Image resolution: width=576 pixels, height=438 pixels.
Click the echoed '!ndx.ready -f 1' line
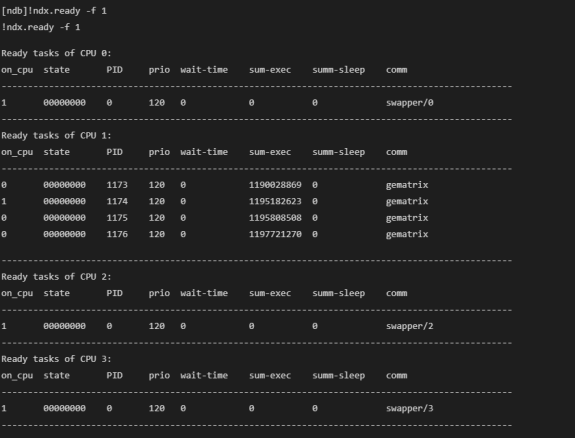pyautogui.click(x=41, y=27)
